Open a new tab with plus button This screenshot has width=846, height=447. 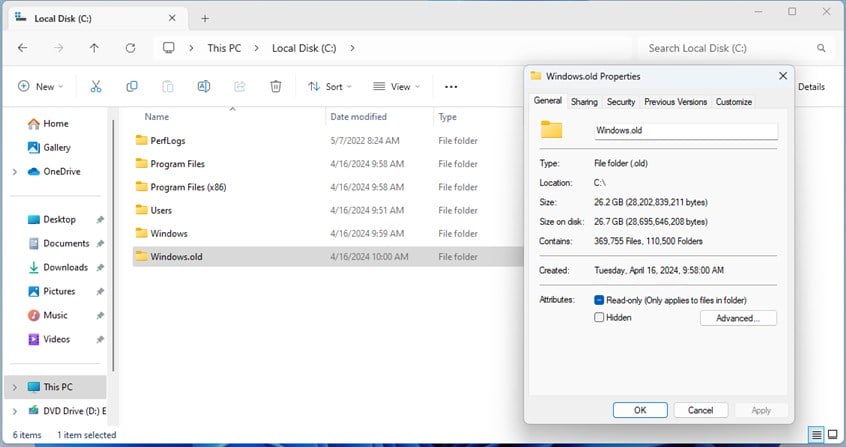tap(205, 18)
